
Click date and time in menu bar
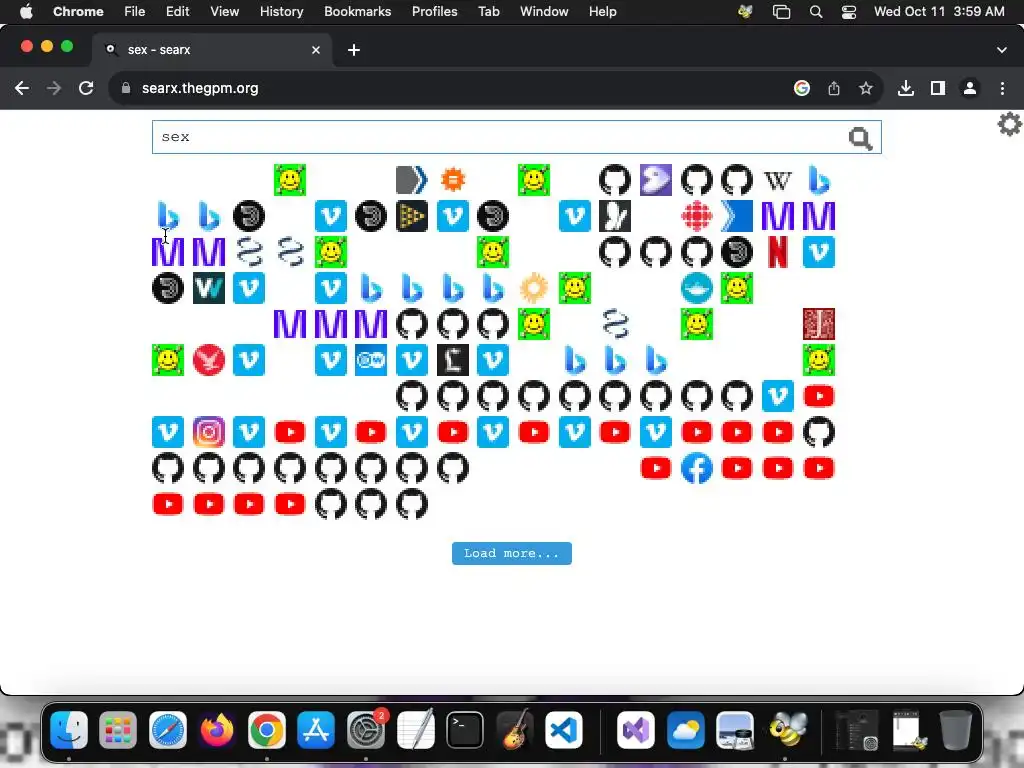[x=939, y=12]
